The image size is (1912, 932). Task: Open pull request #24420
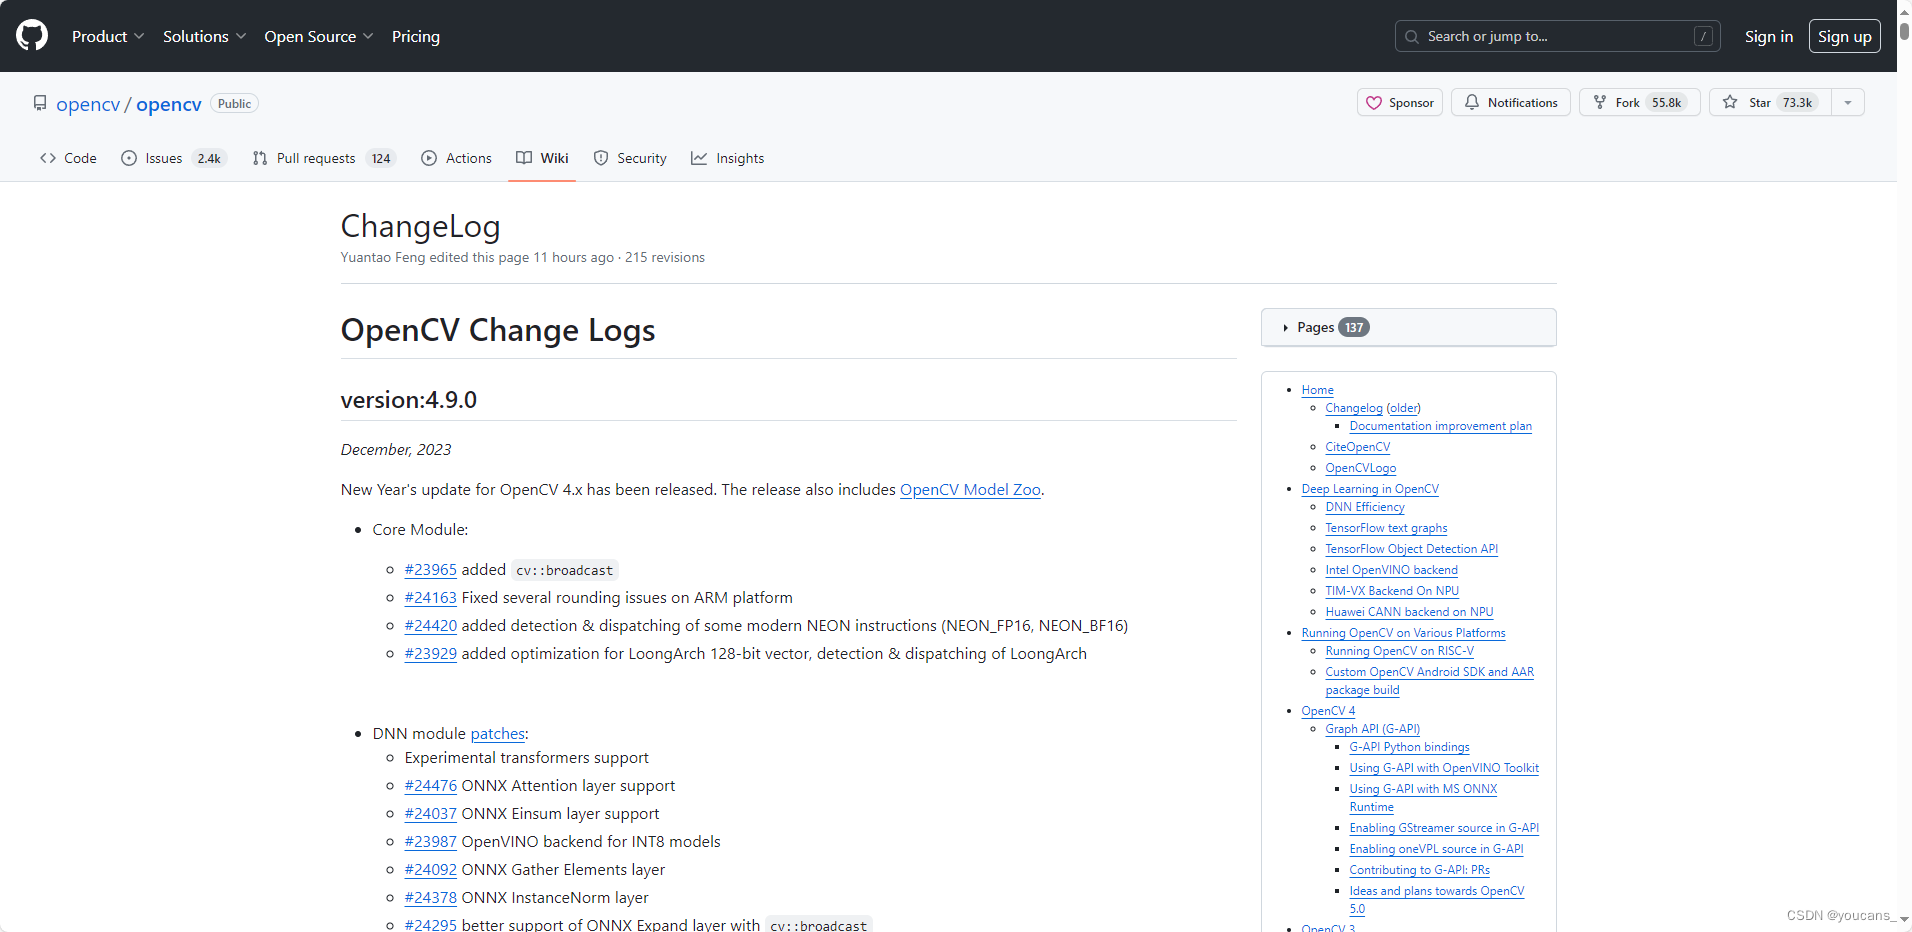[x=431, y=625]
